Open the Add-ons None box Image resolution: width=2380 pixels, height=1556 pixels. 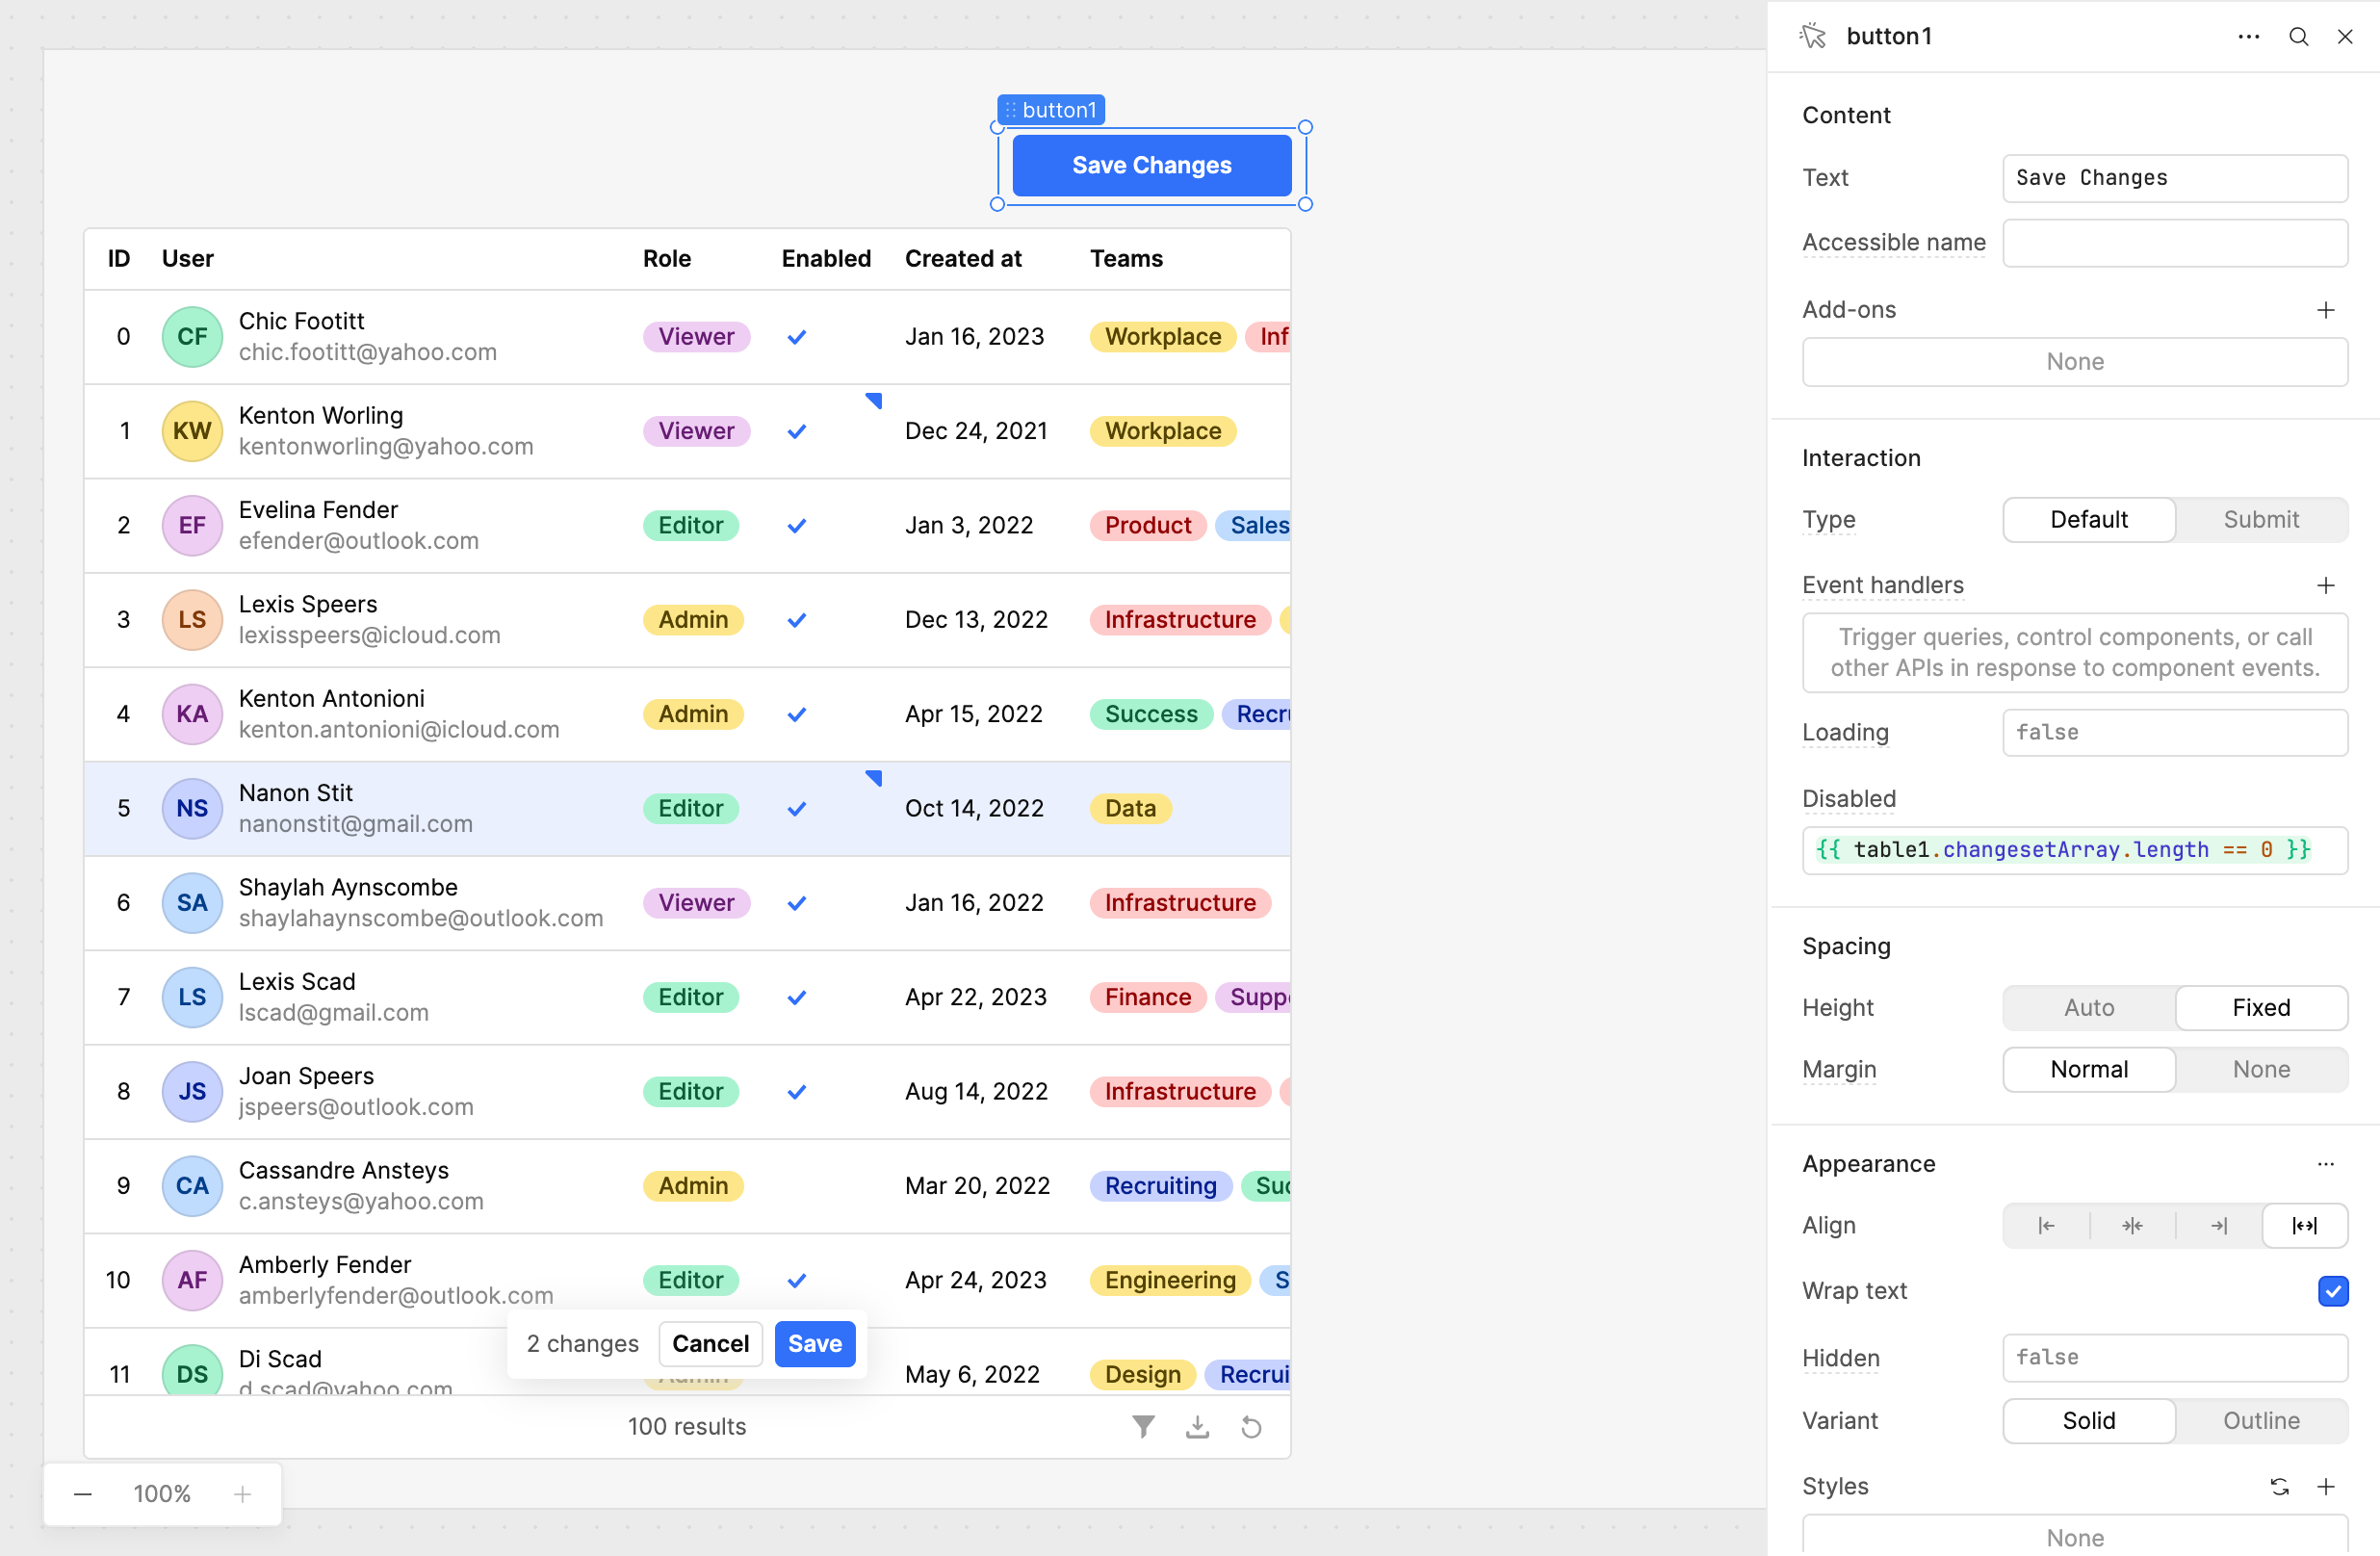[x=2074, y=362]
